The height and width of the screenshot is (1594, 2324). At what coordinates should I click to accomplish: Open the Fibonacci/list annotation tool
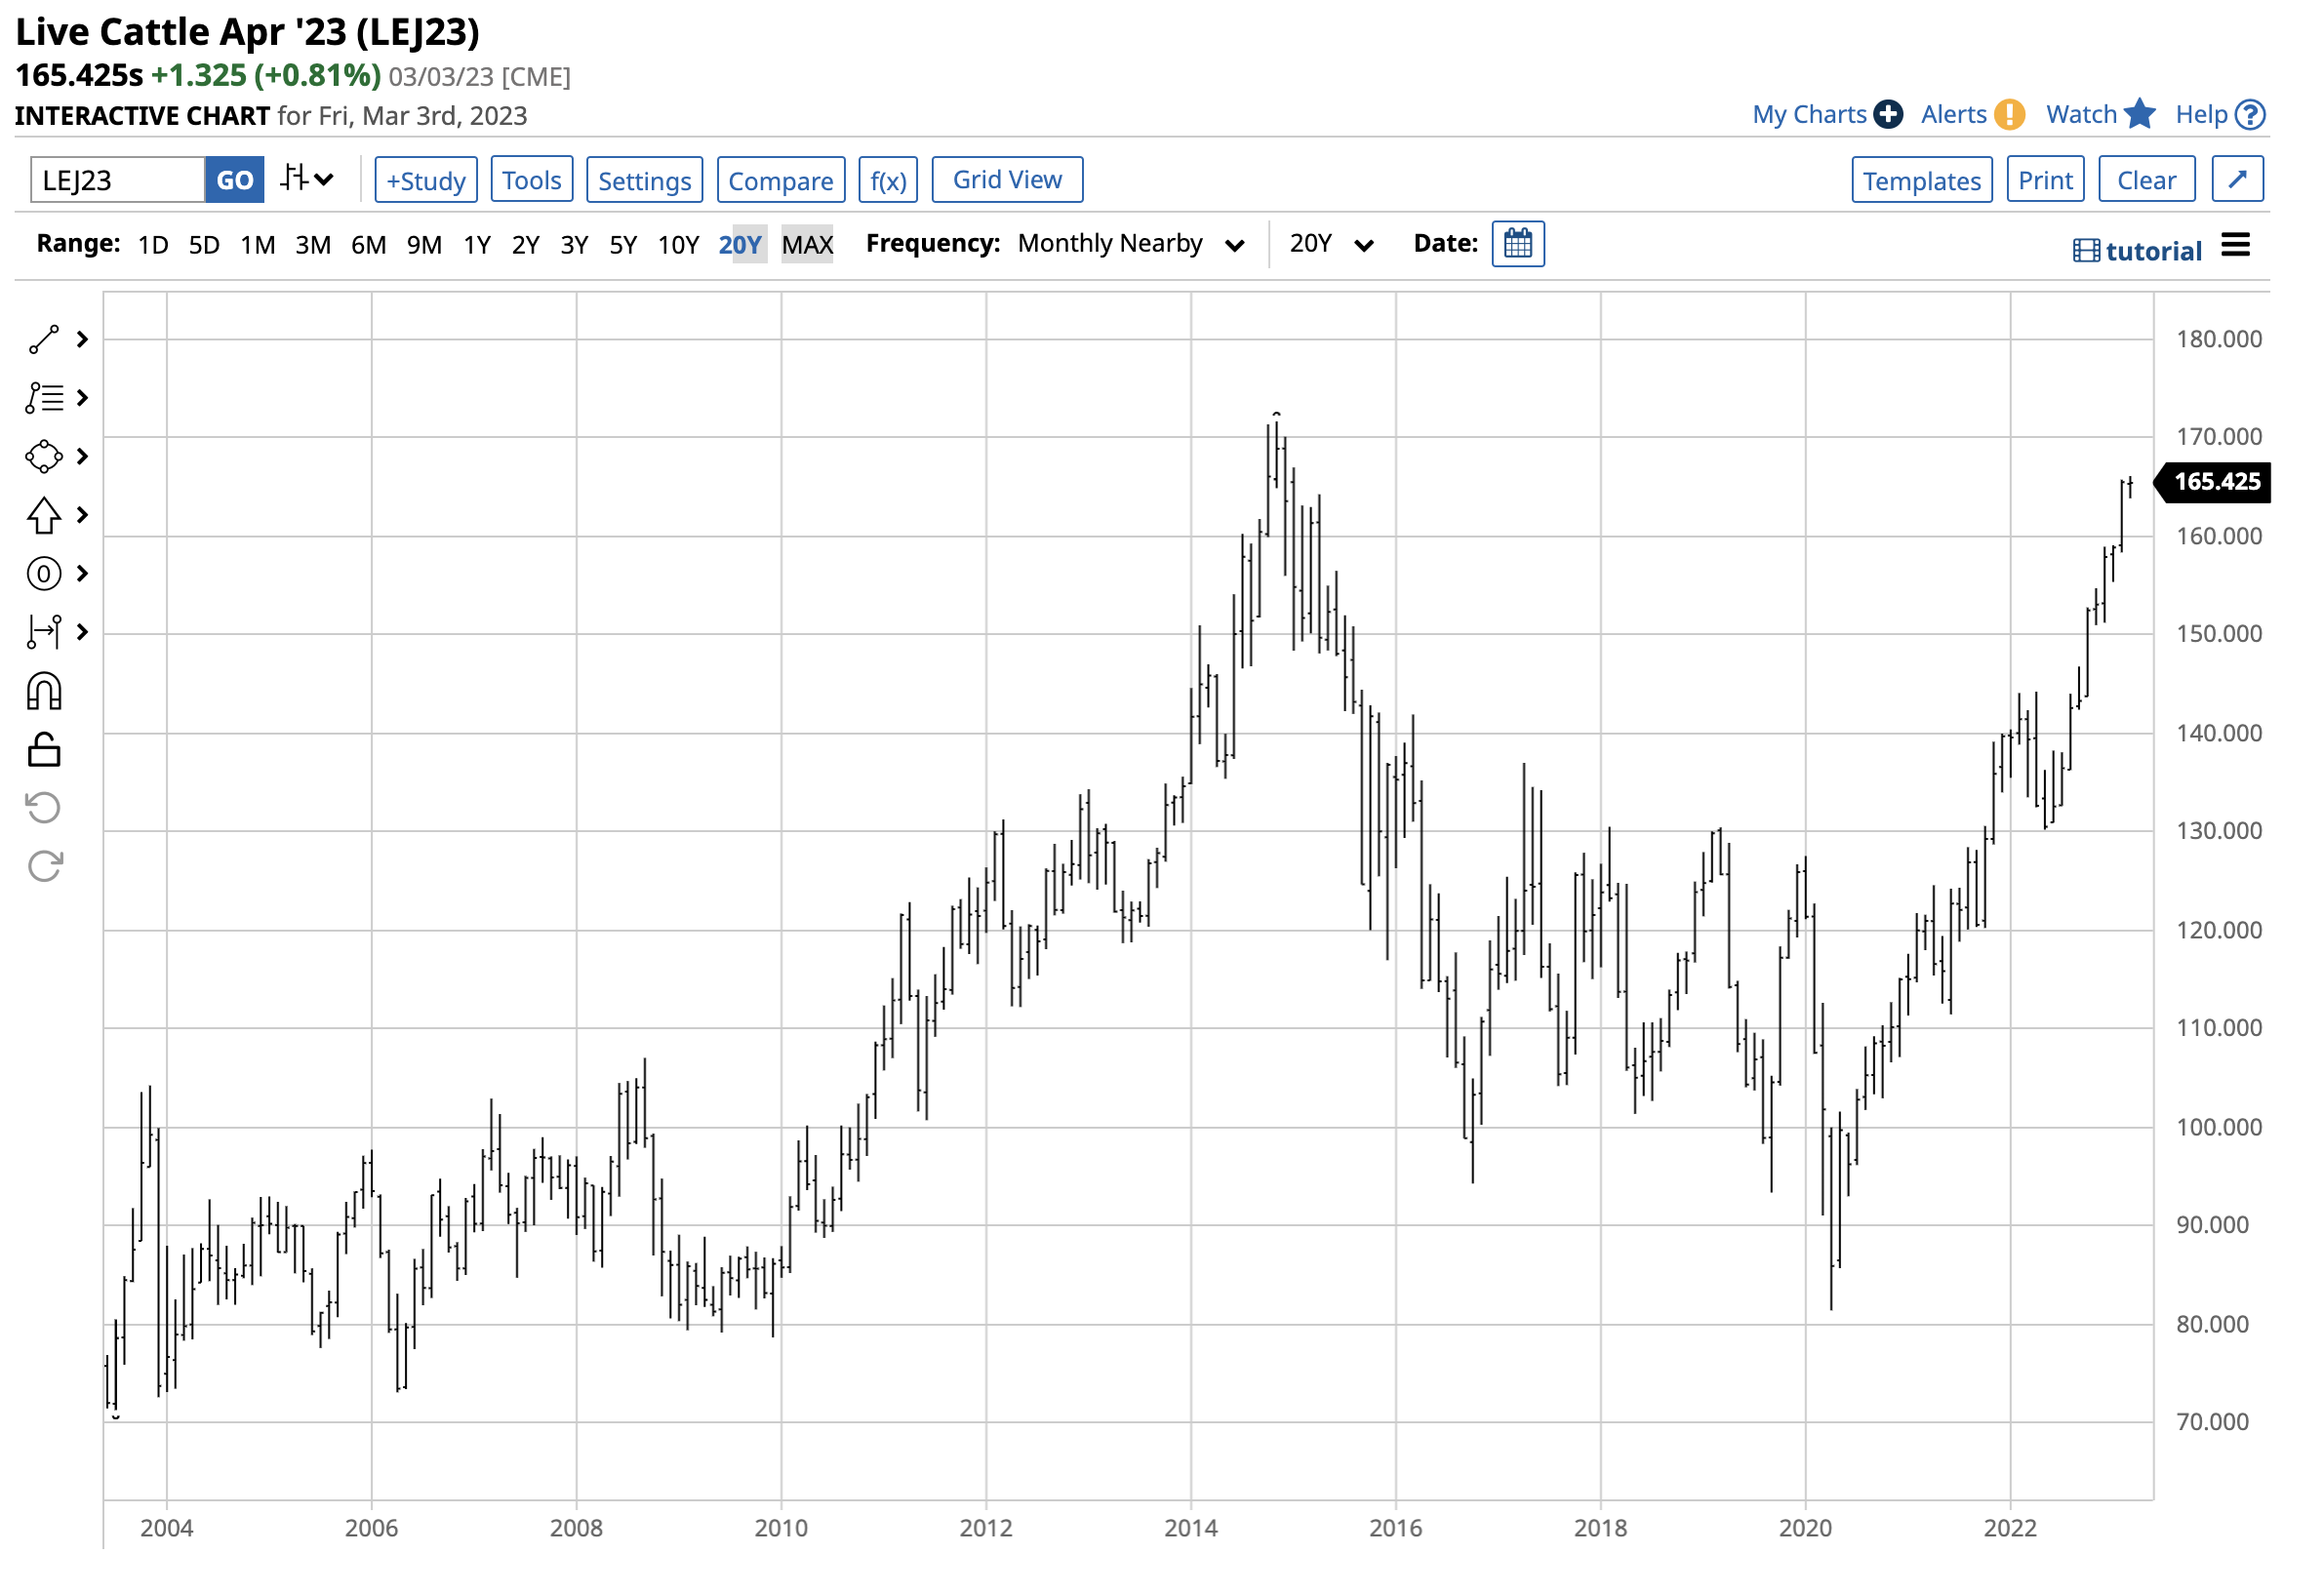[44, 398]
